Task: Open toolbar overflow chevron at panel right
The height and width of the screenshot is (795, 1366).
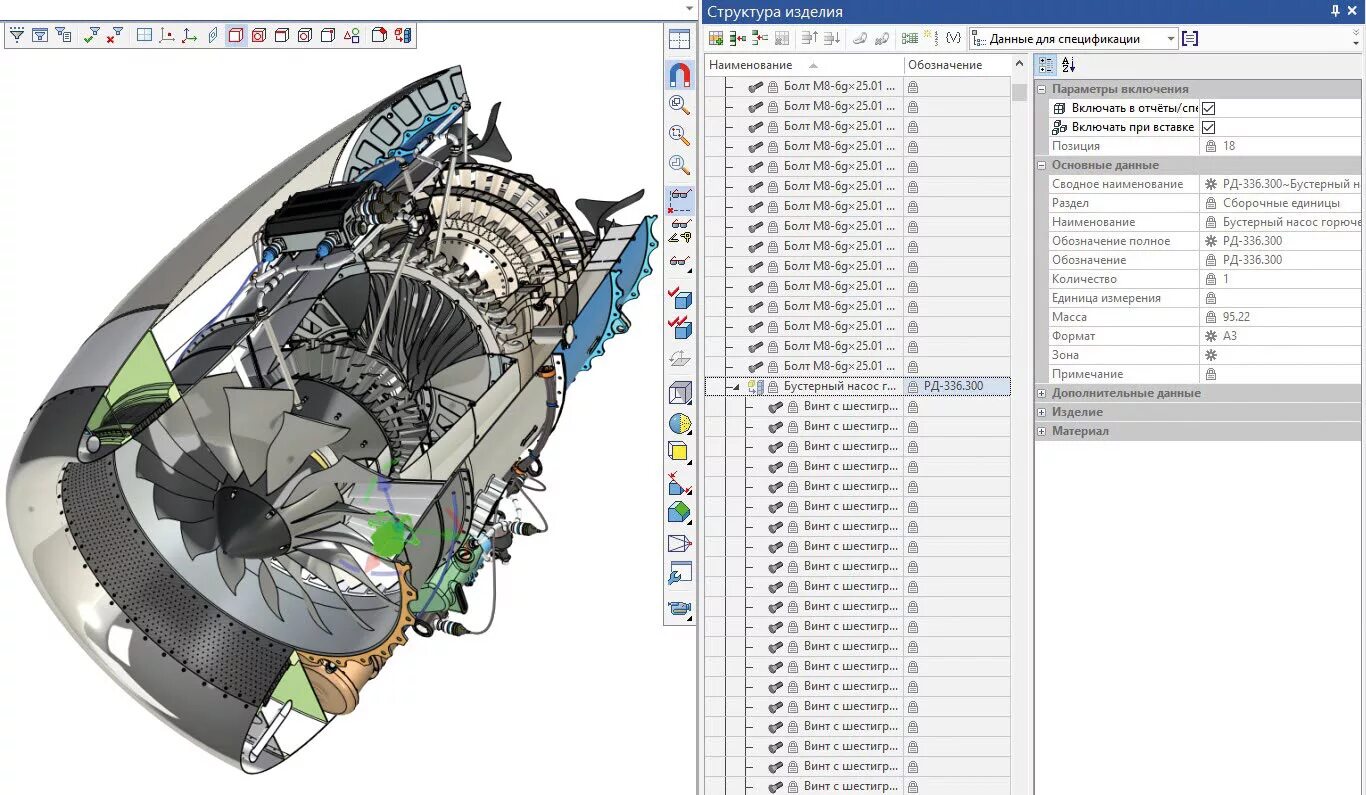Action: tap(1357, 38)
